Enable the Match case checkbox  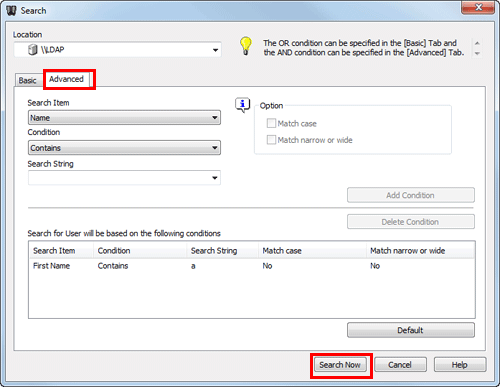coord(271,123)
